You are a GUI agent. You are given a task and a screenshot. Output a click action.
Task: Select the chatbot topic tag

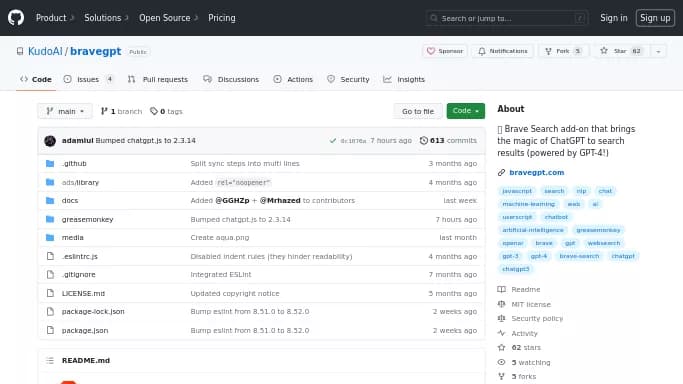click(556, 217)
